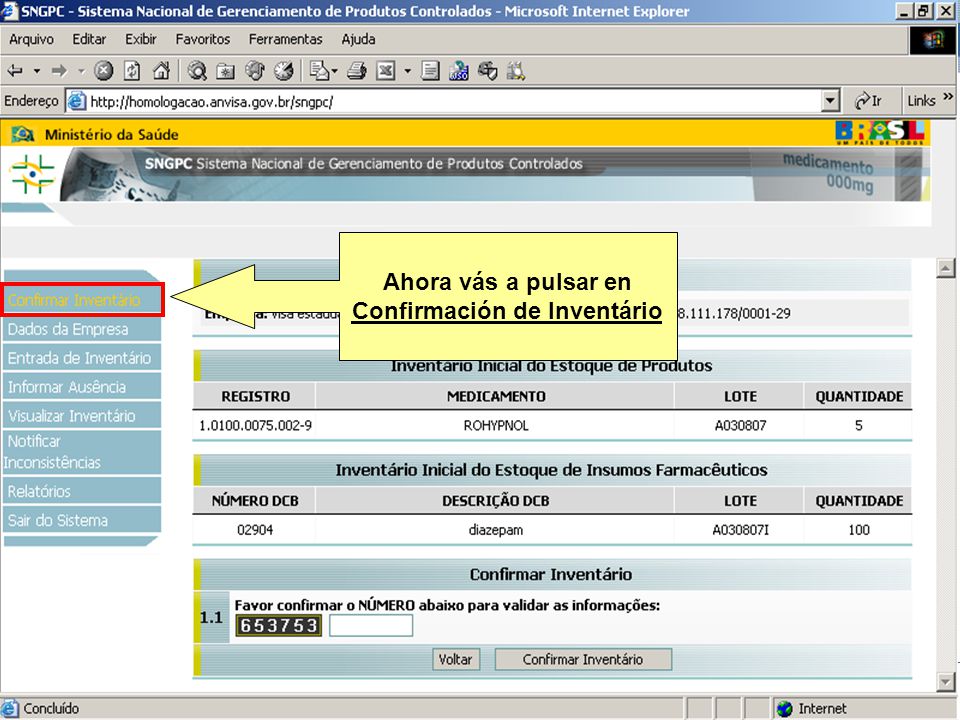Click the lote A030807 cell
960x720 pixels.
click(740, 426)
